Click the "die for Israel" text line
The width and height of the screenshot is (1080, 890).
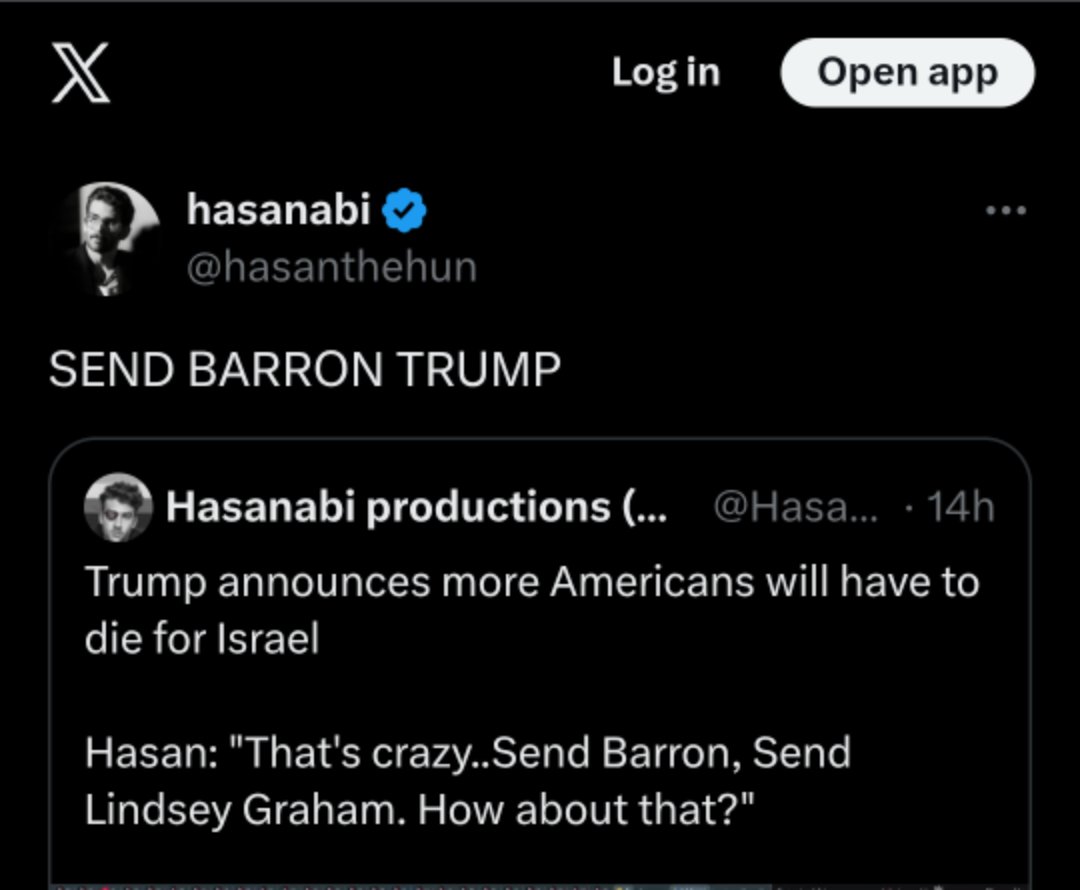(x=201, y=639)
